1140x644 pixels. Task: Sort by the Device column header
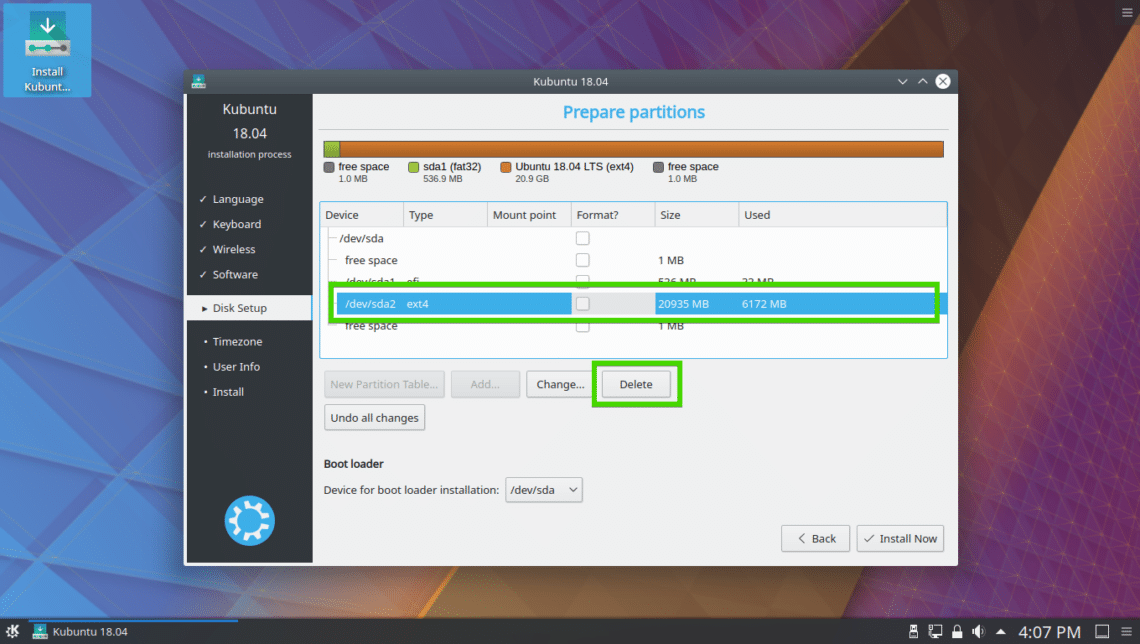click(361, 215)
